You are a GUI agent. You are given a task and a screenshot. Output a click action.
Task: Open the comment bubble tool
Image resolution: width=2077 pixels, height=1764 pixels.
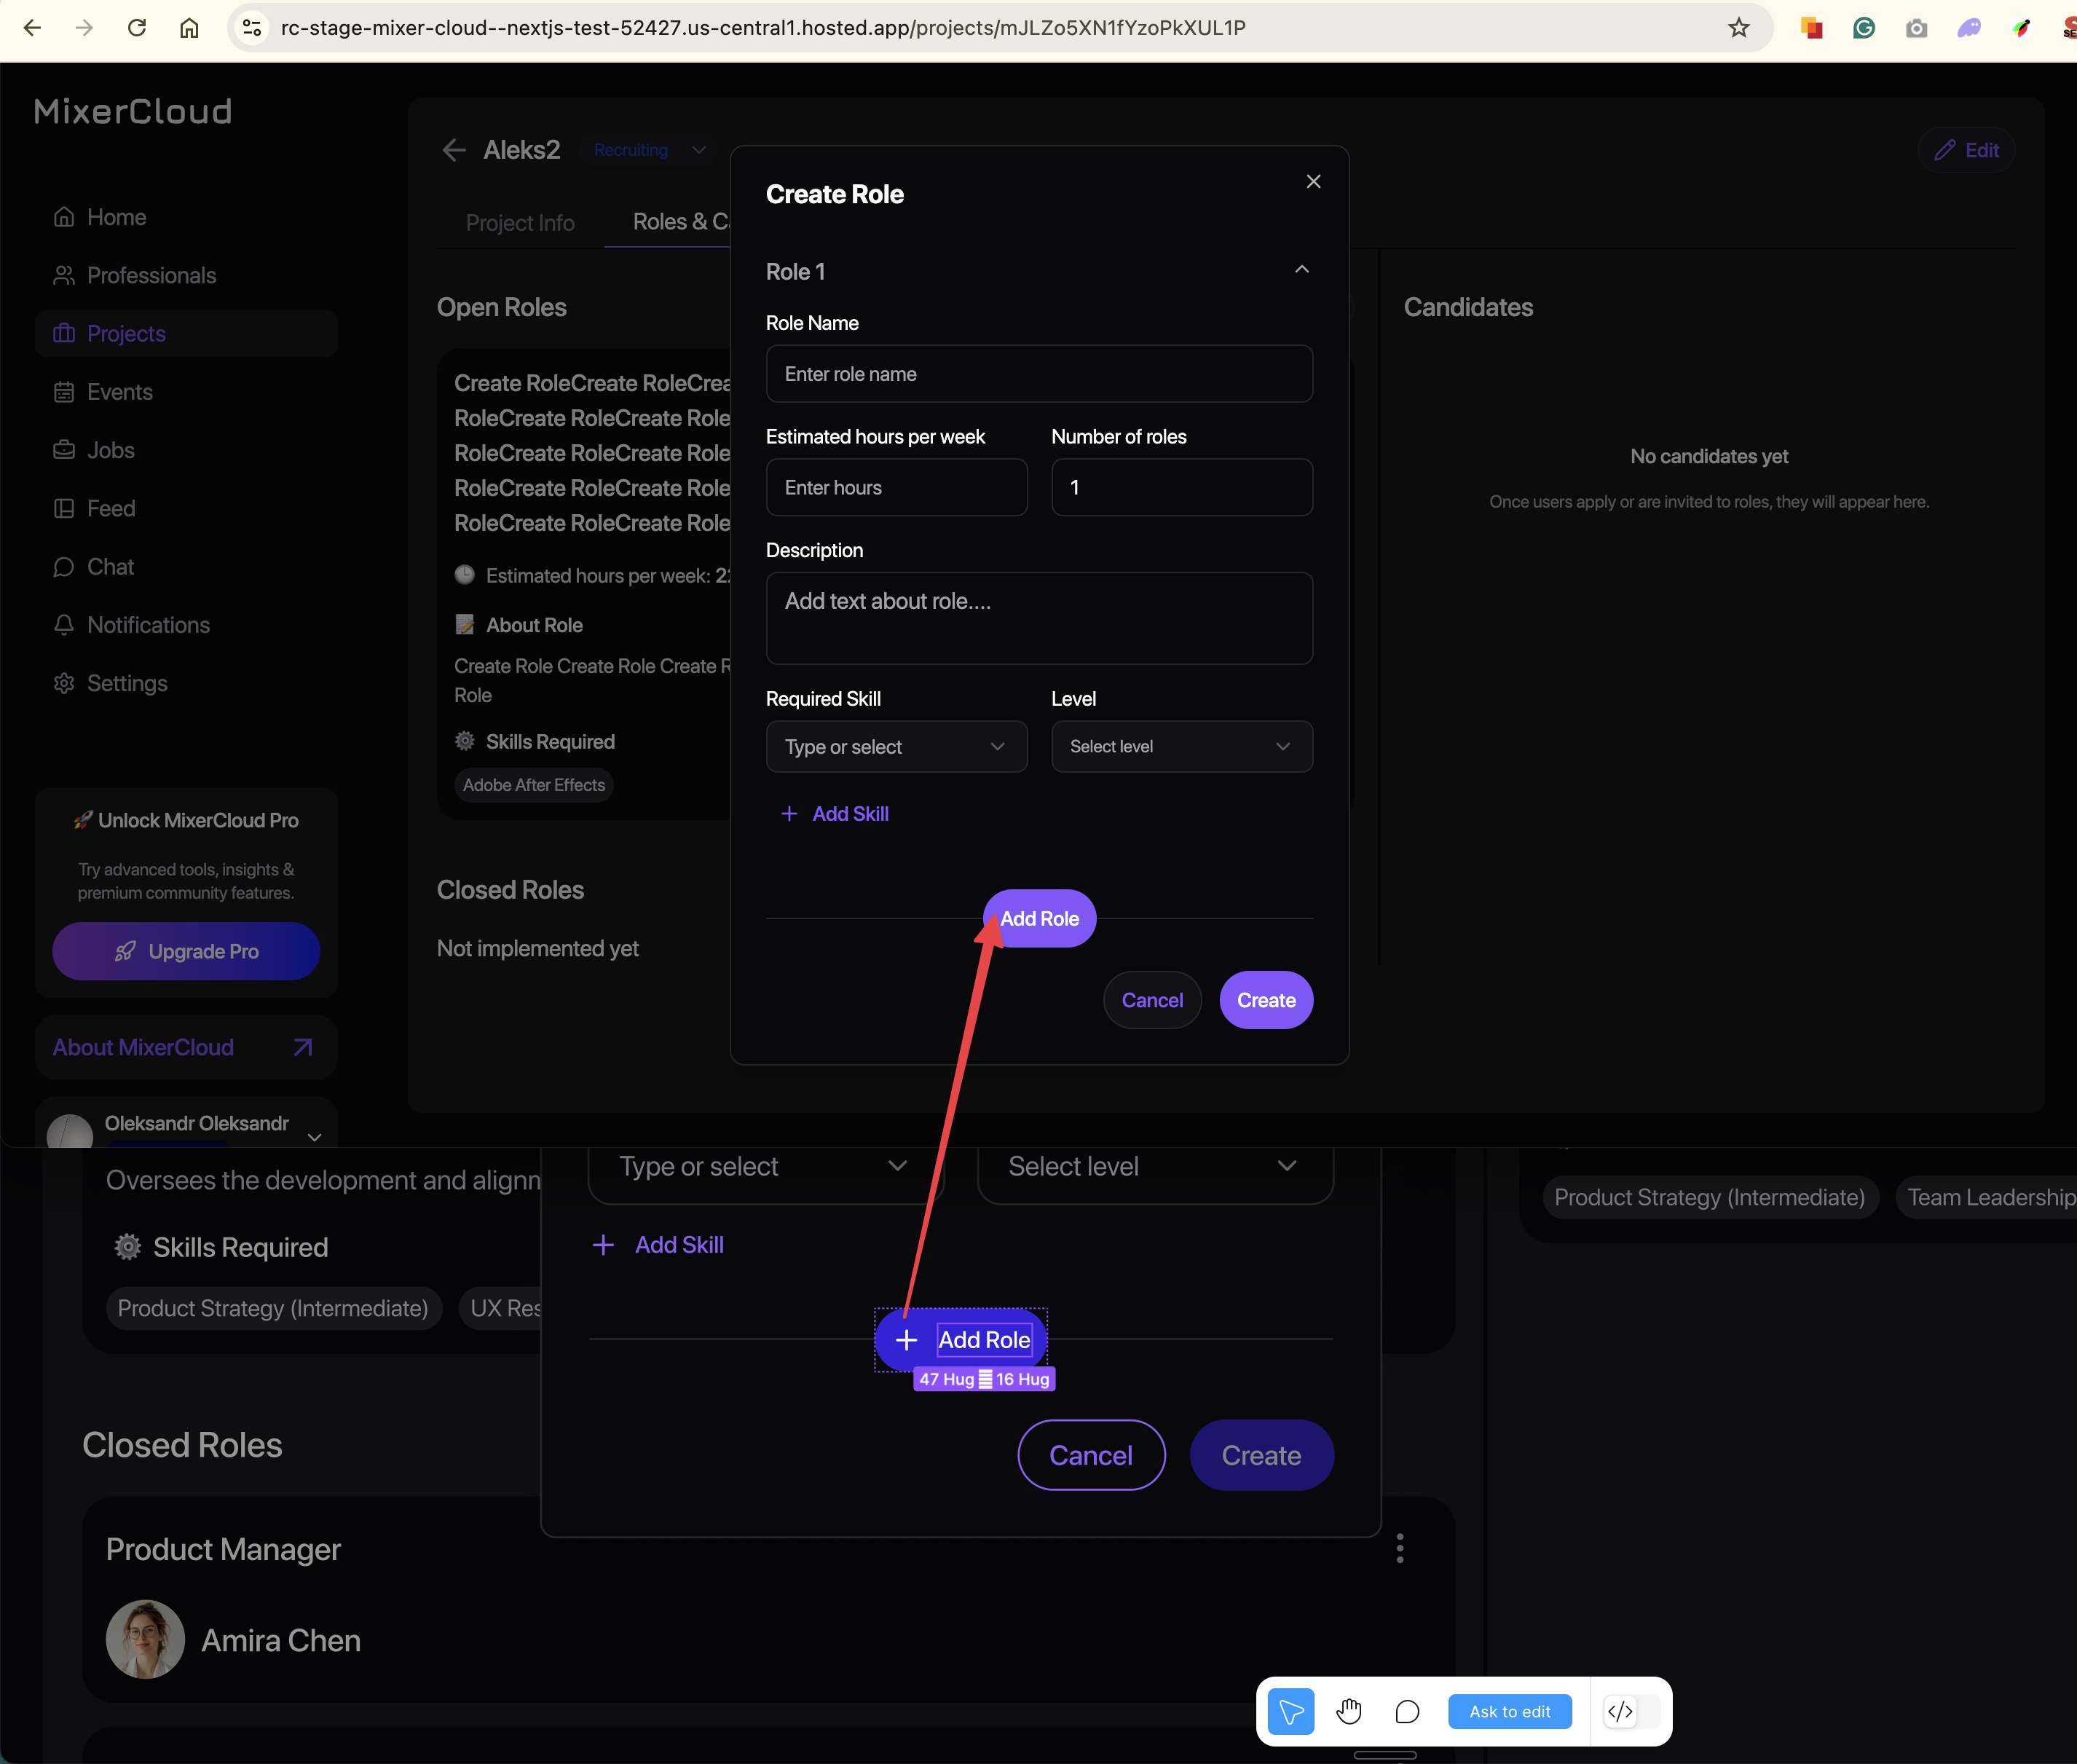[1407, 1712]
